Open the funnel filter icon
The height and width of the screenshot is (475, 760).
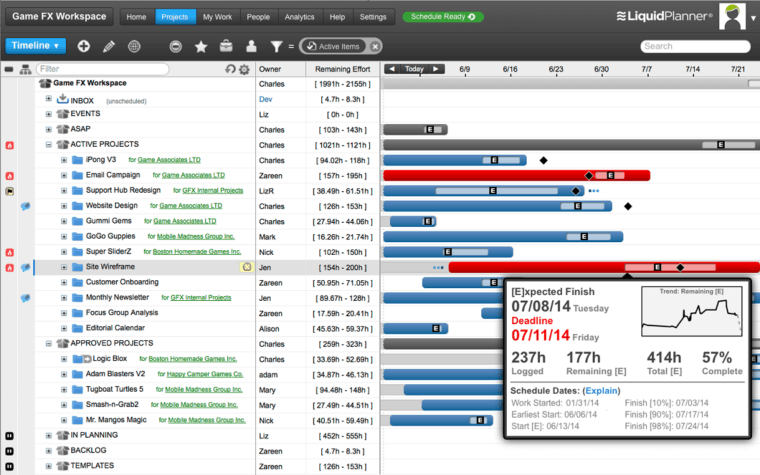point(276,46)
